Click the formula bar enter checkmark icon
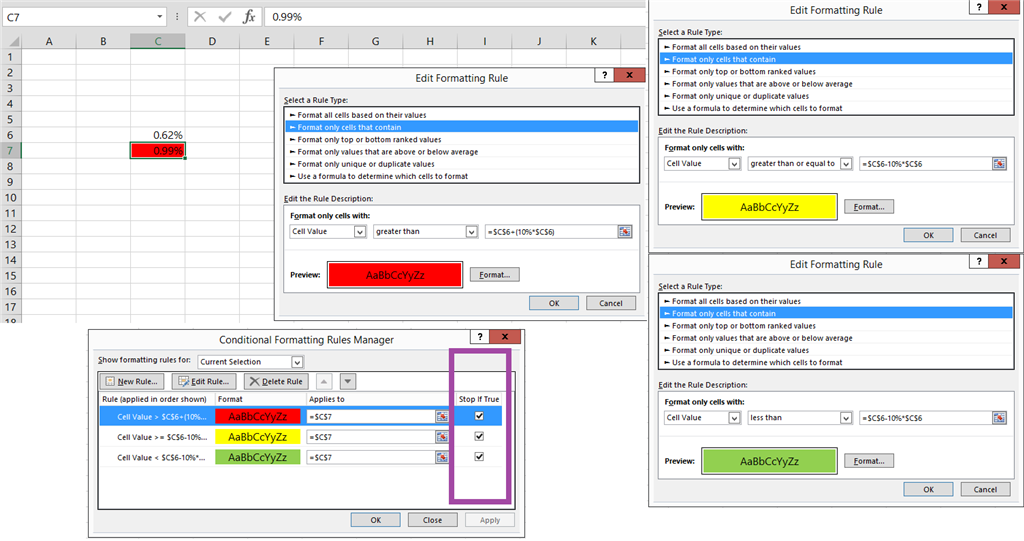The width and height of the screenshot is (1024, 541). (x=225, y=17)
